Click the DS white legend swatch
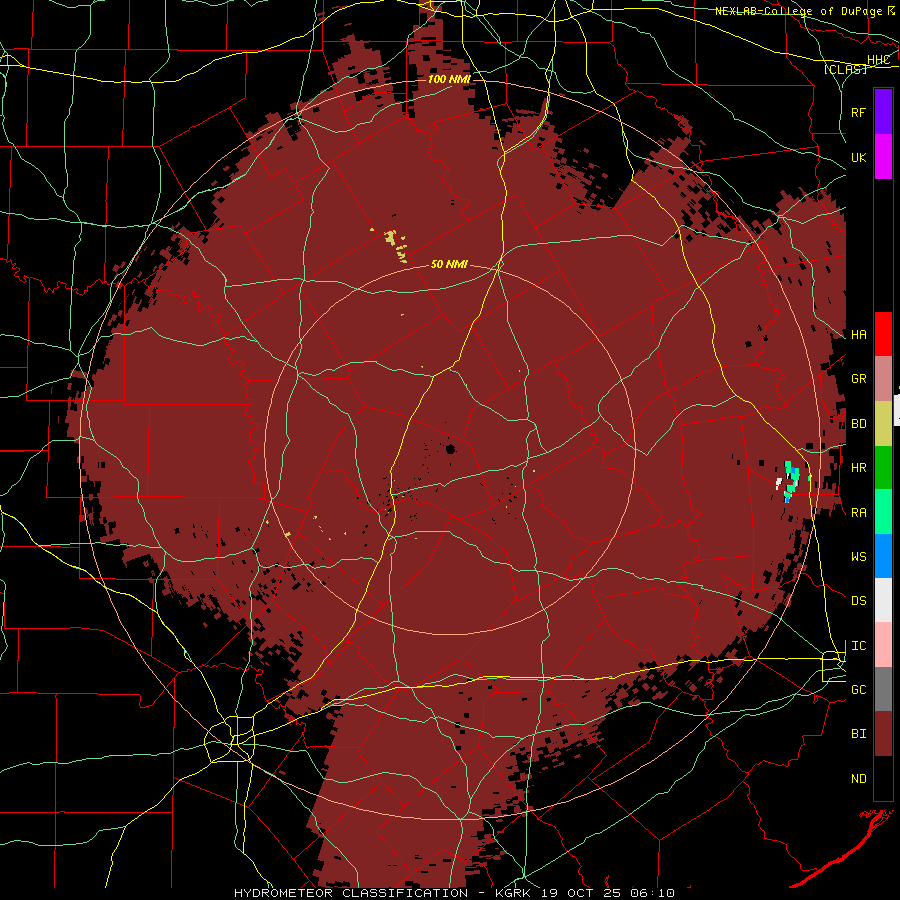 click(x=883, y=600)
